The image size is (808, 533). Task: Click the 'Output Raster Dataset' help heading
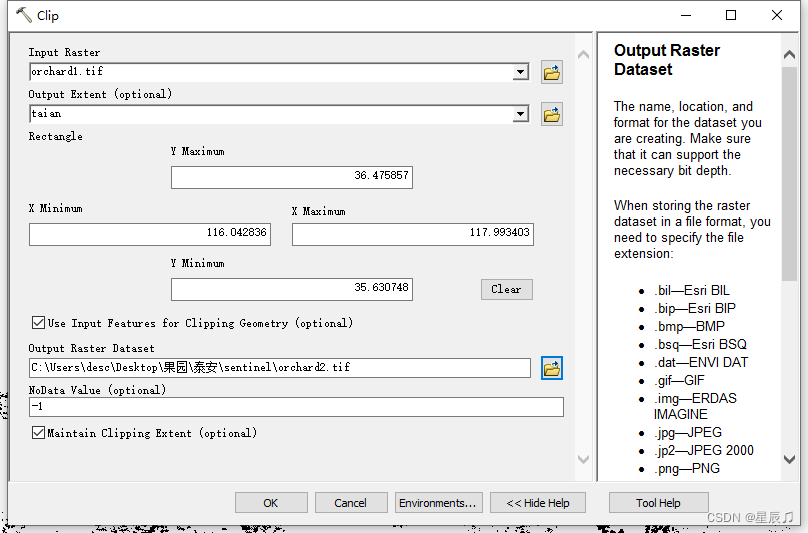click(x=667, y=60)
